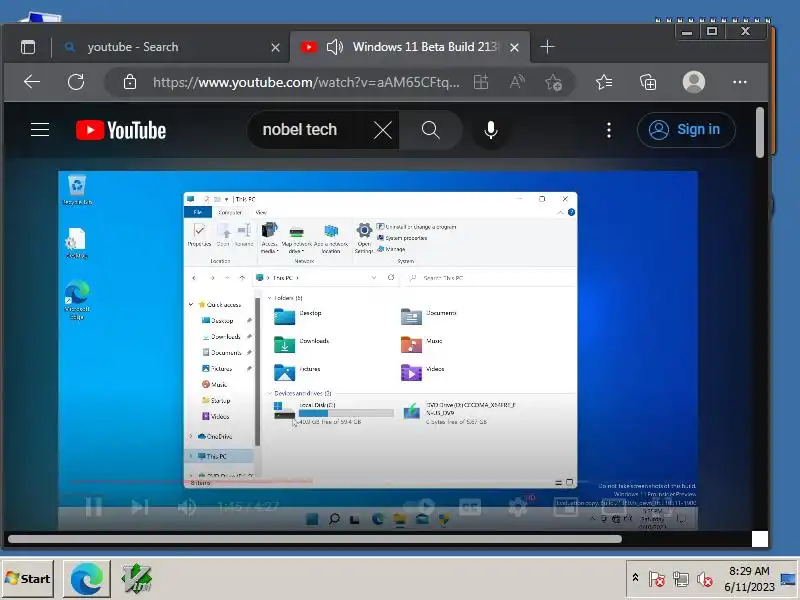Viewport: 800px width, 600px height.
Task: Select the 'Windows 11 Beta Build' tab
Action: (410, 47)
